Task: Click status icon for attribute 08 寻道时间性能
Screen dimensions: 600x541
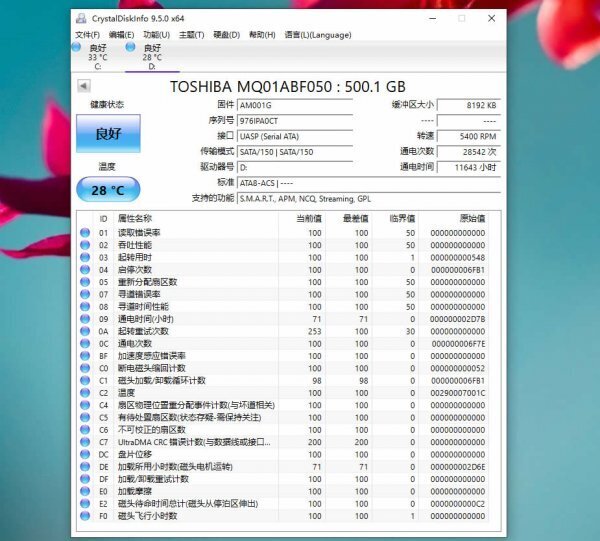Action: (85, 306)
